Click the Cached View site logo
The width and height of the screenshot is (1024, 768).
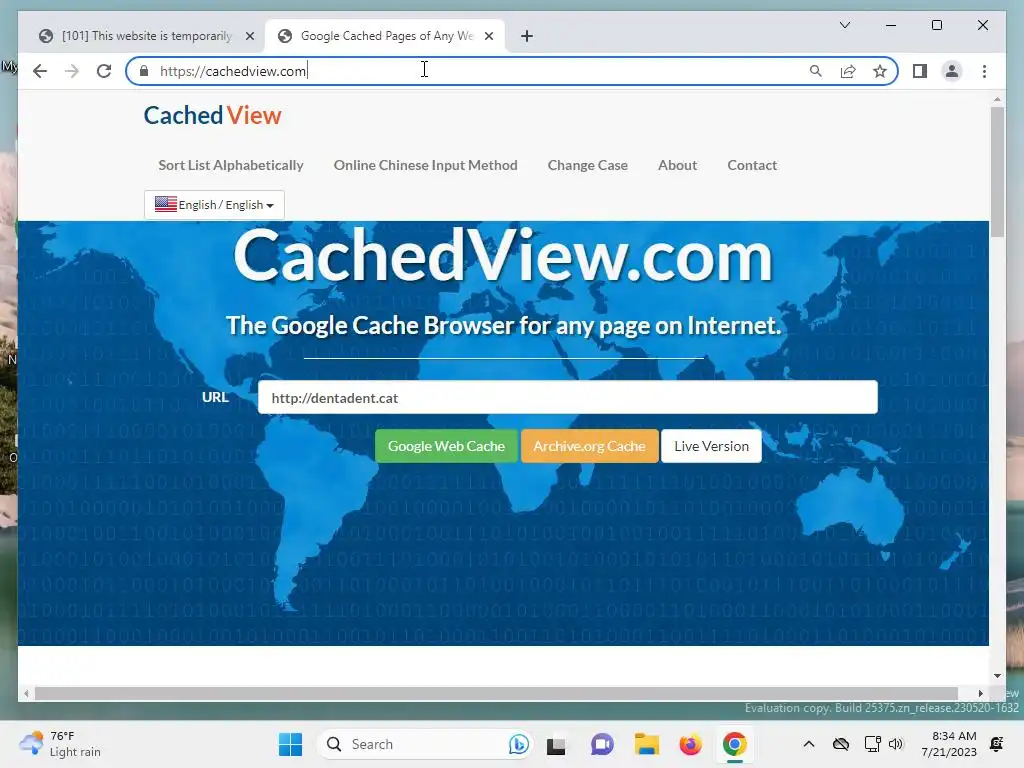coord(212,116)
